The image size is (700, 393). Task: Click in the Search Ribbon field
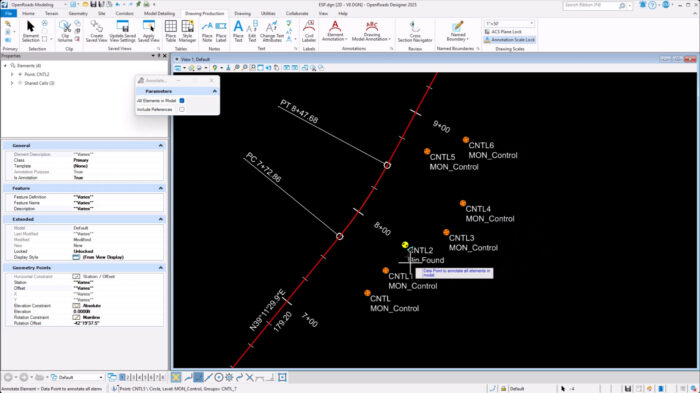(x=594, y=5)
